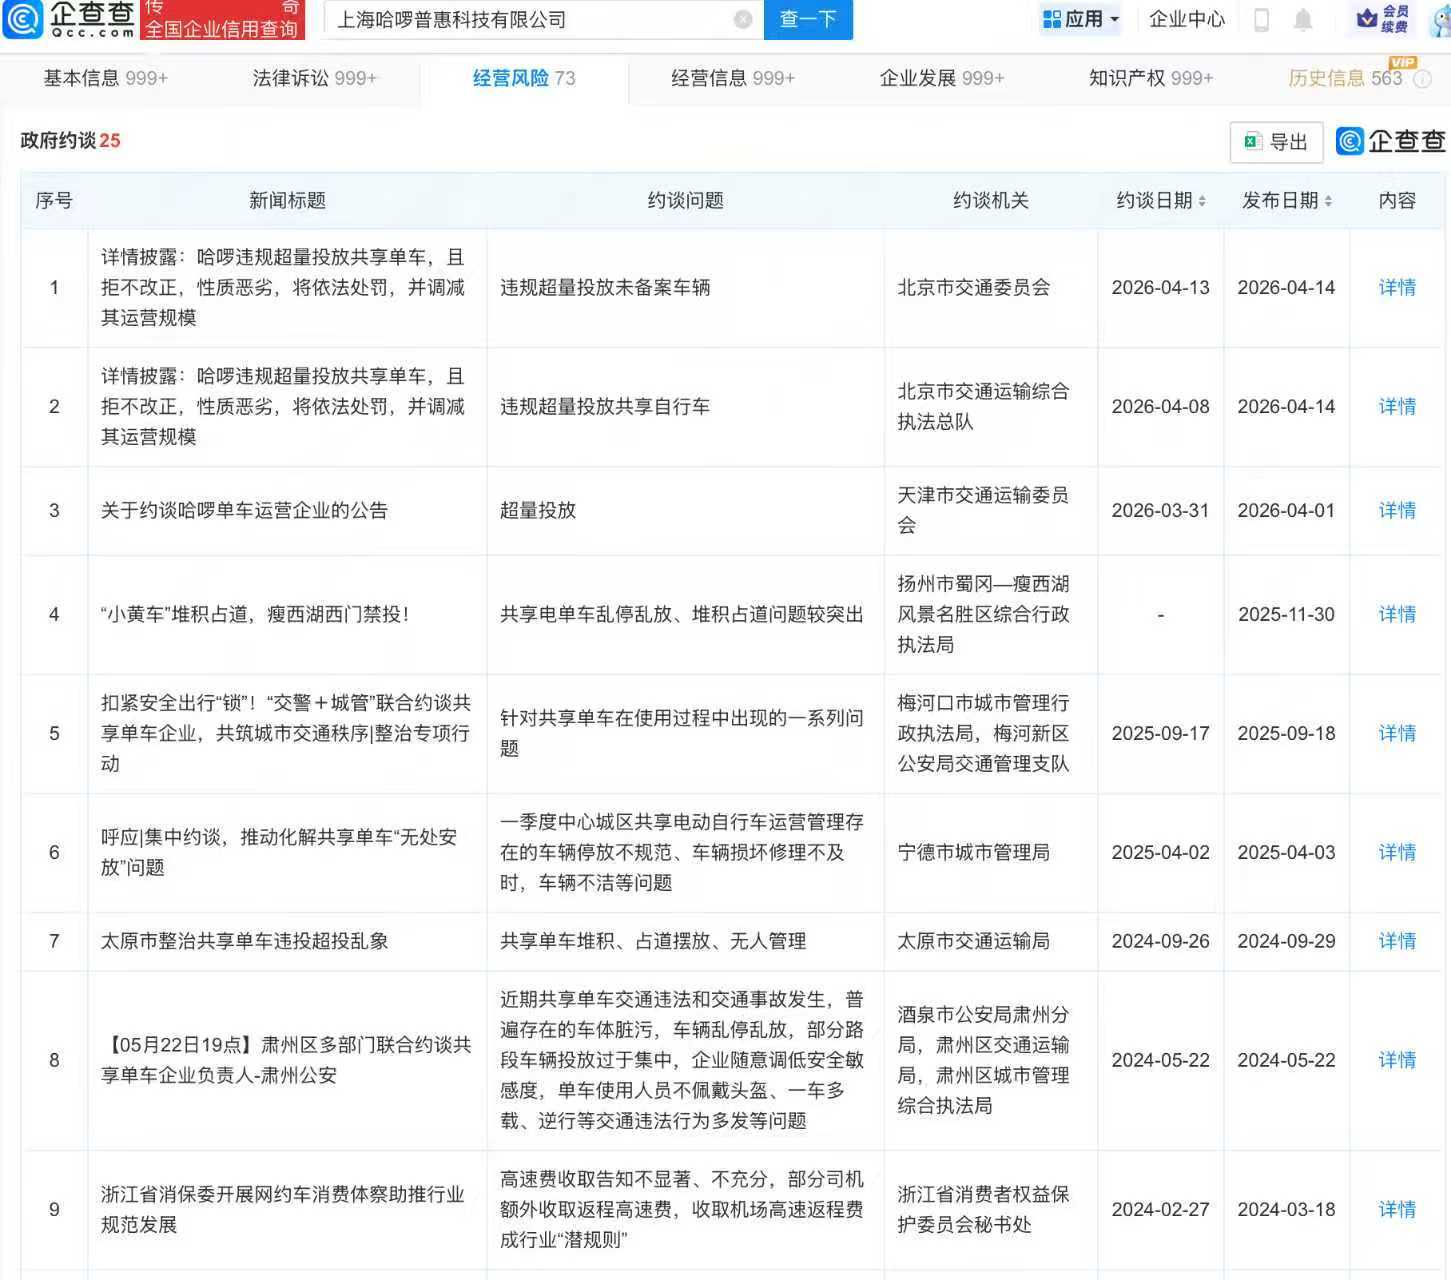Open 详情 for the 肃州区 row
This screenshot has width=1451, height=1280.
coord(1397,1061)
